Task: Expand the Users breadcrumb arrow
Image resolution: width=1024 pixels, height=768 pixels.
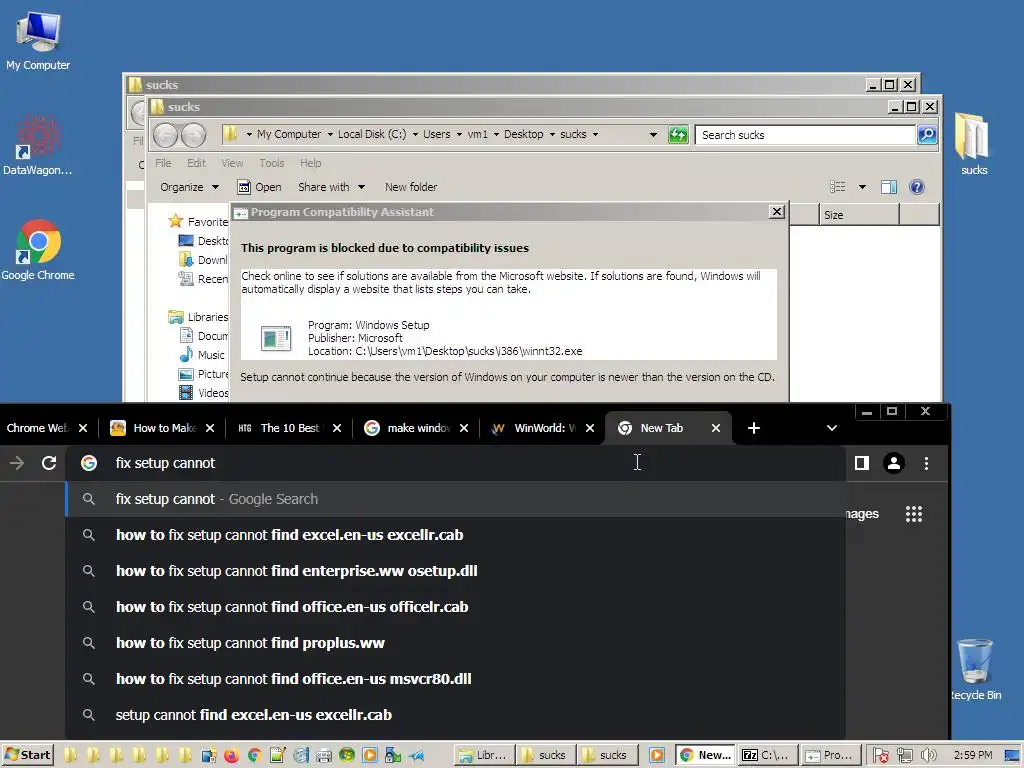Action: pyautogui.click(x=459, y=135)
